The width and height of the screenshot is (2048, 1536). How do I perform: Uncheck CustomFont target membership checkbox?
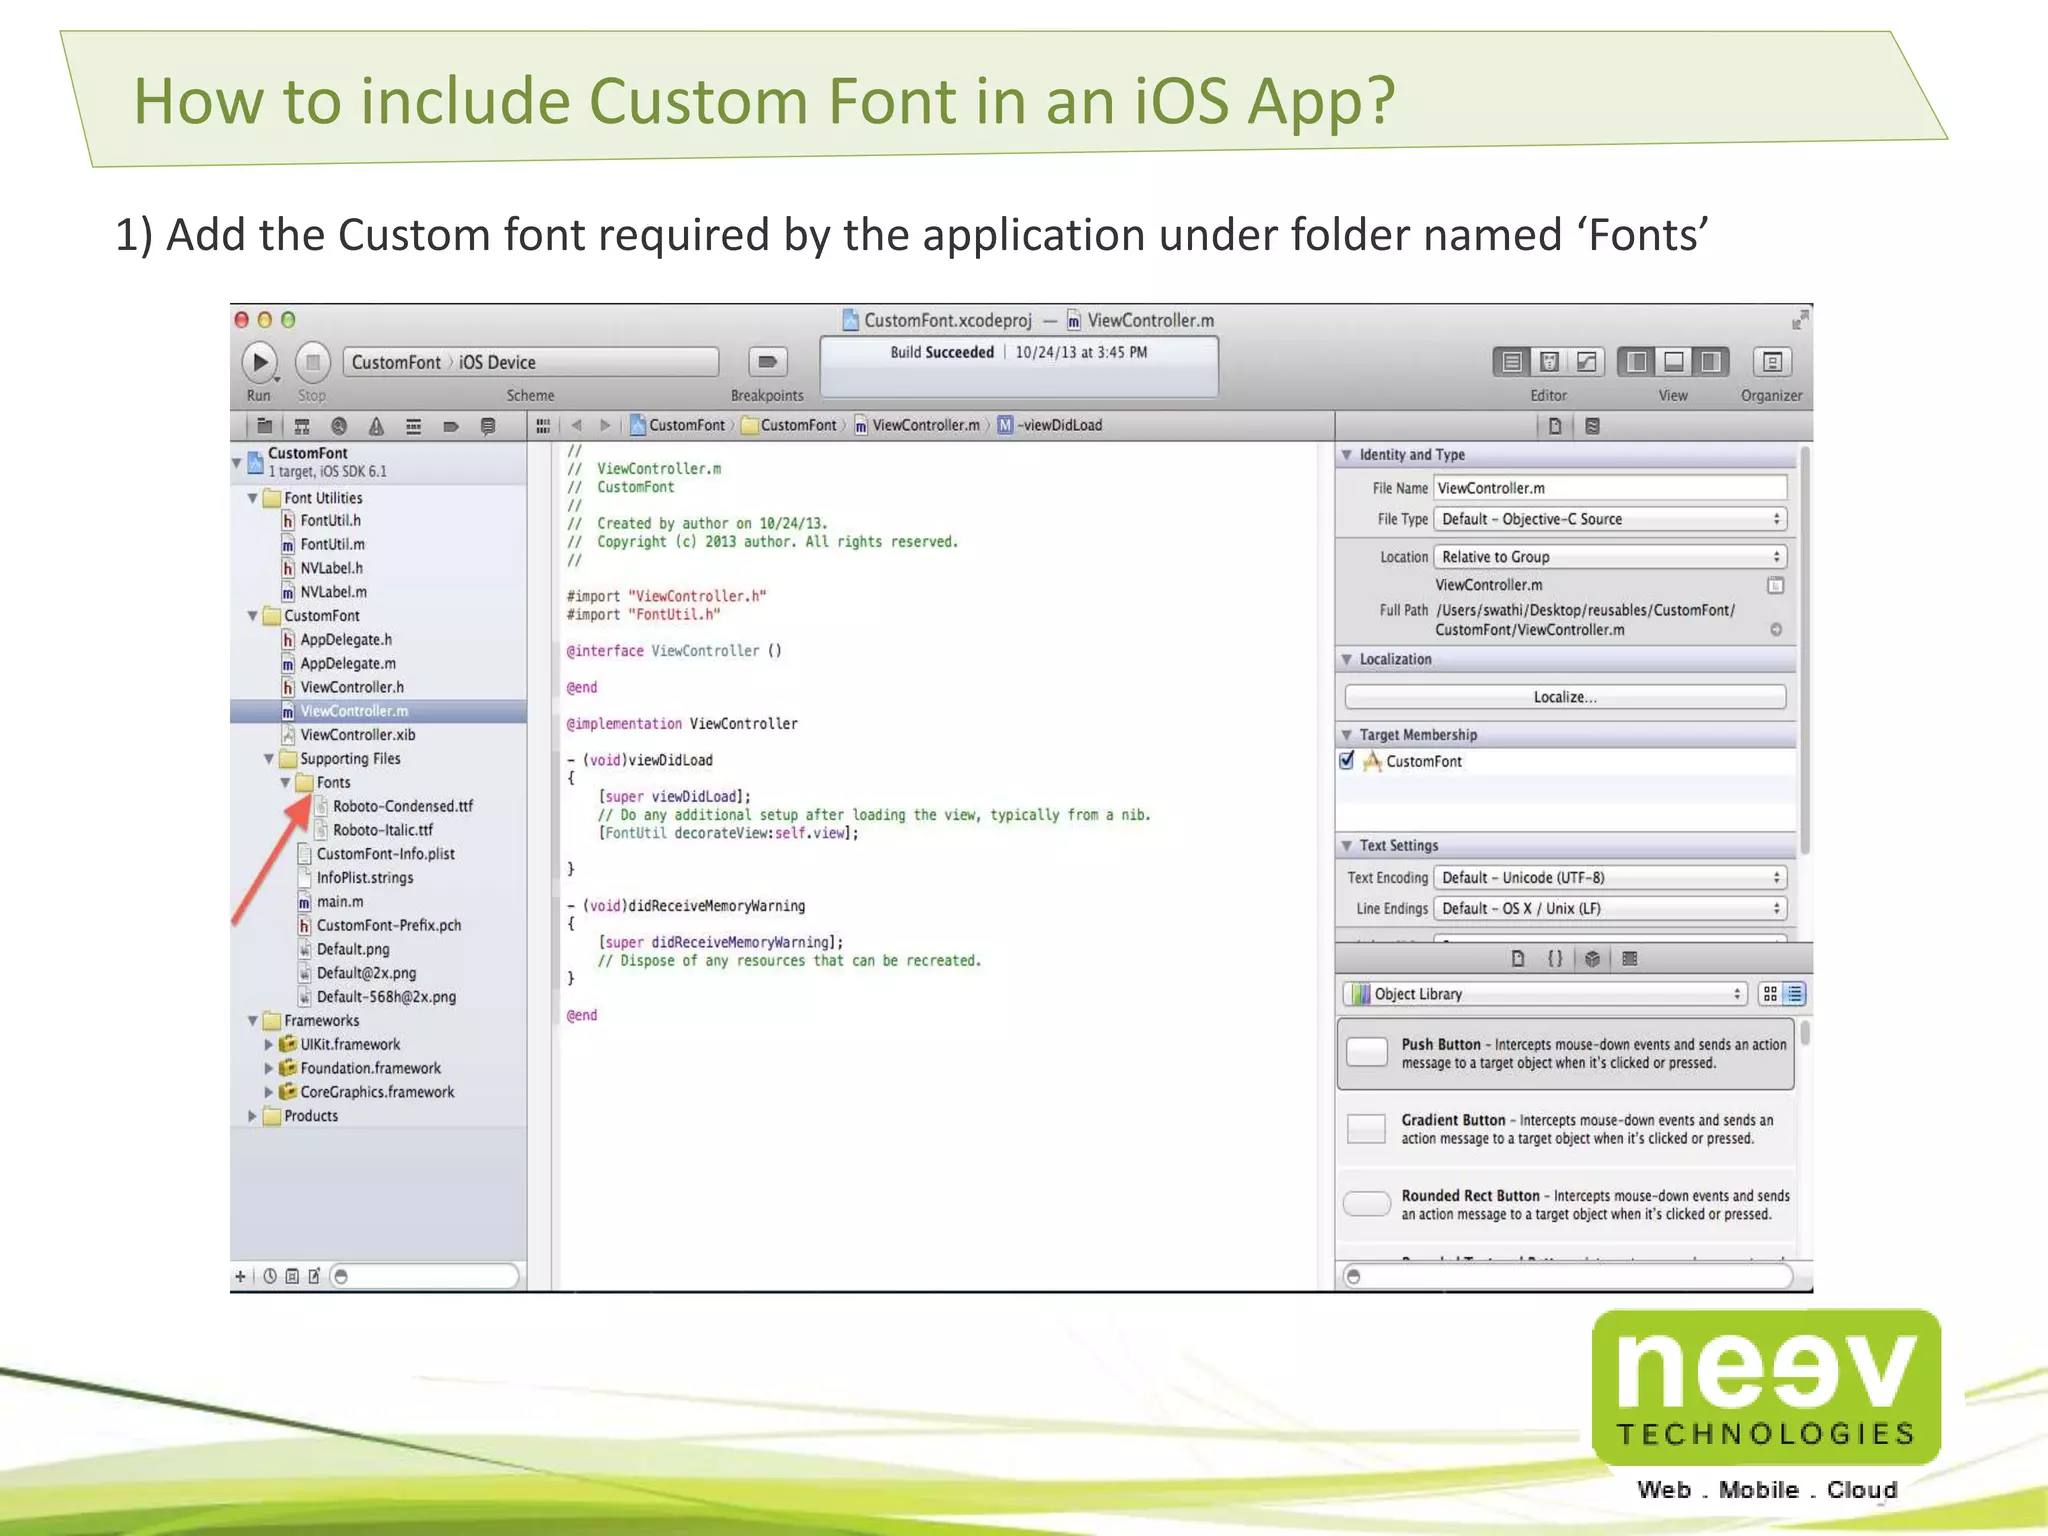coord(1347,761)
